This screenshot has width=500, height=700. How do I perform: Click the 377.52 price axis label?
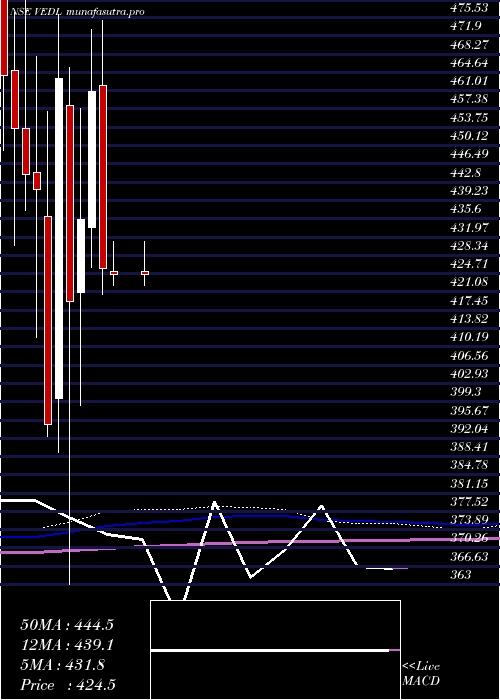point(470,501)
